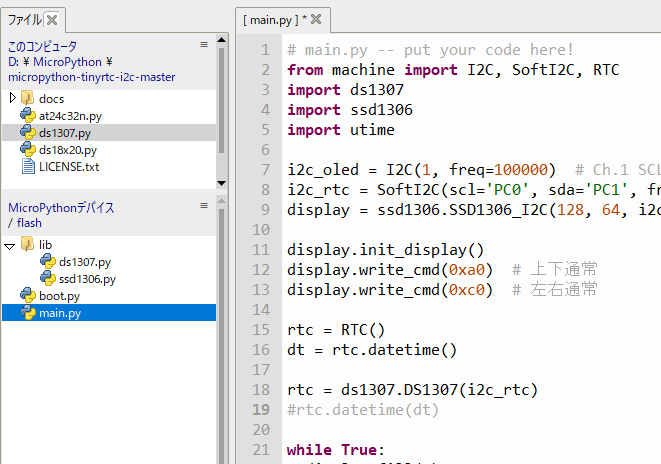Image resolution: width=661 pixels, height=464 pixels.
Task: Click the MicroPythonデバイス heading link
Action: click(x=61, y=207)
